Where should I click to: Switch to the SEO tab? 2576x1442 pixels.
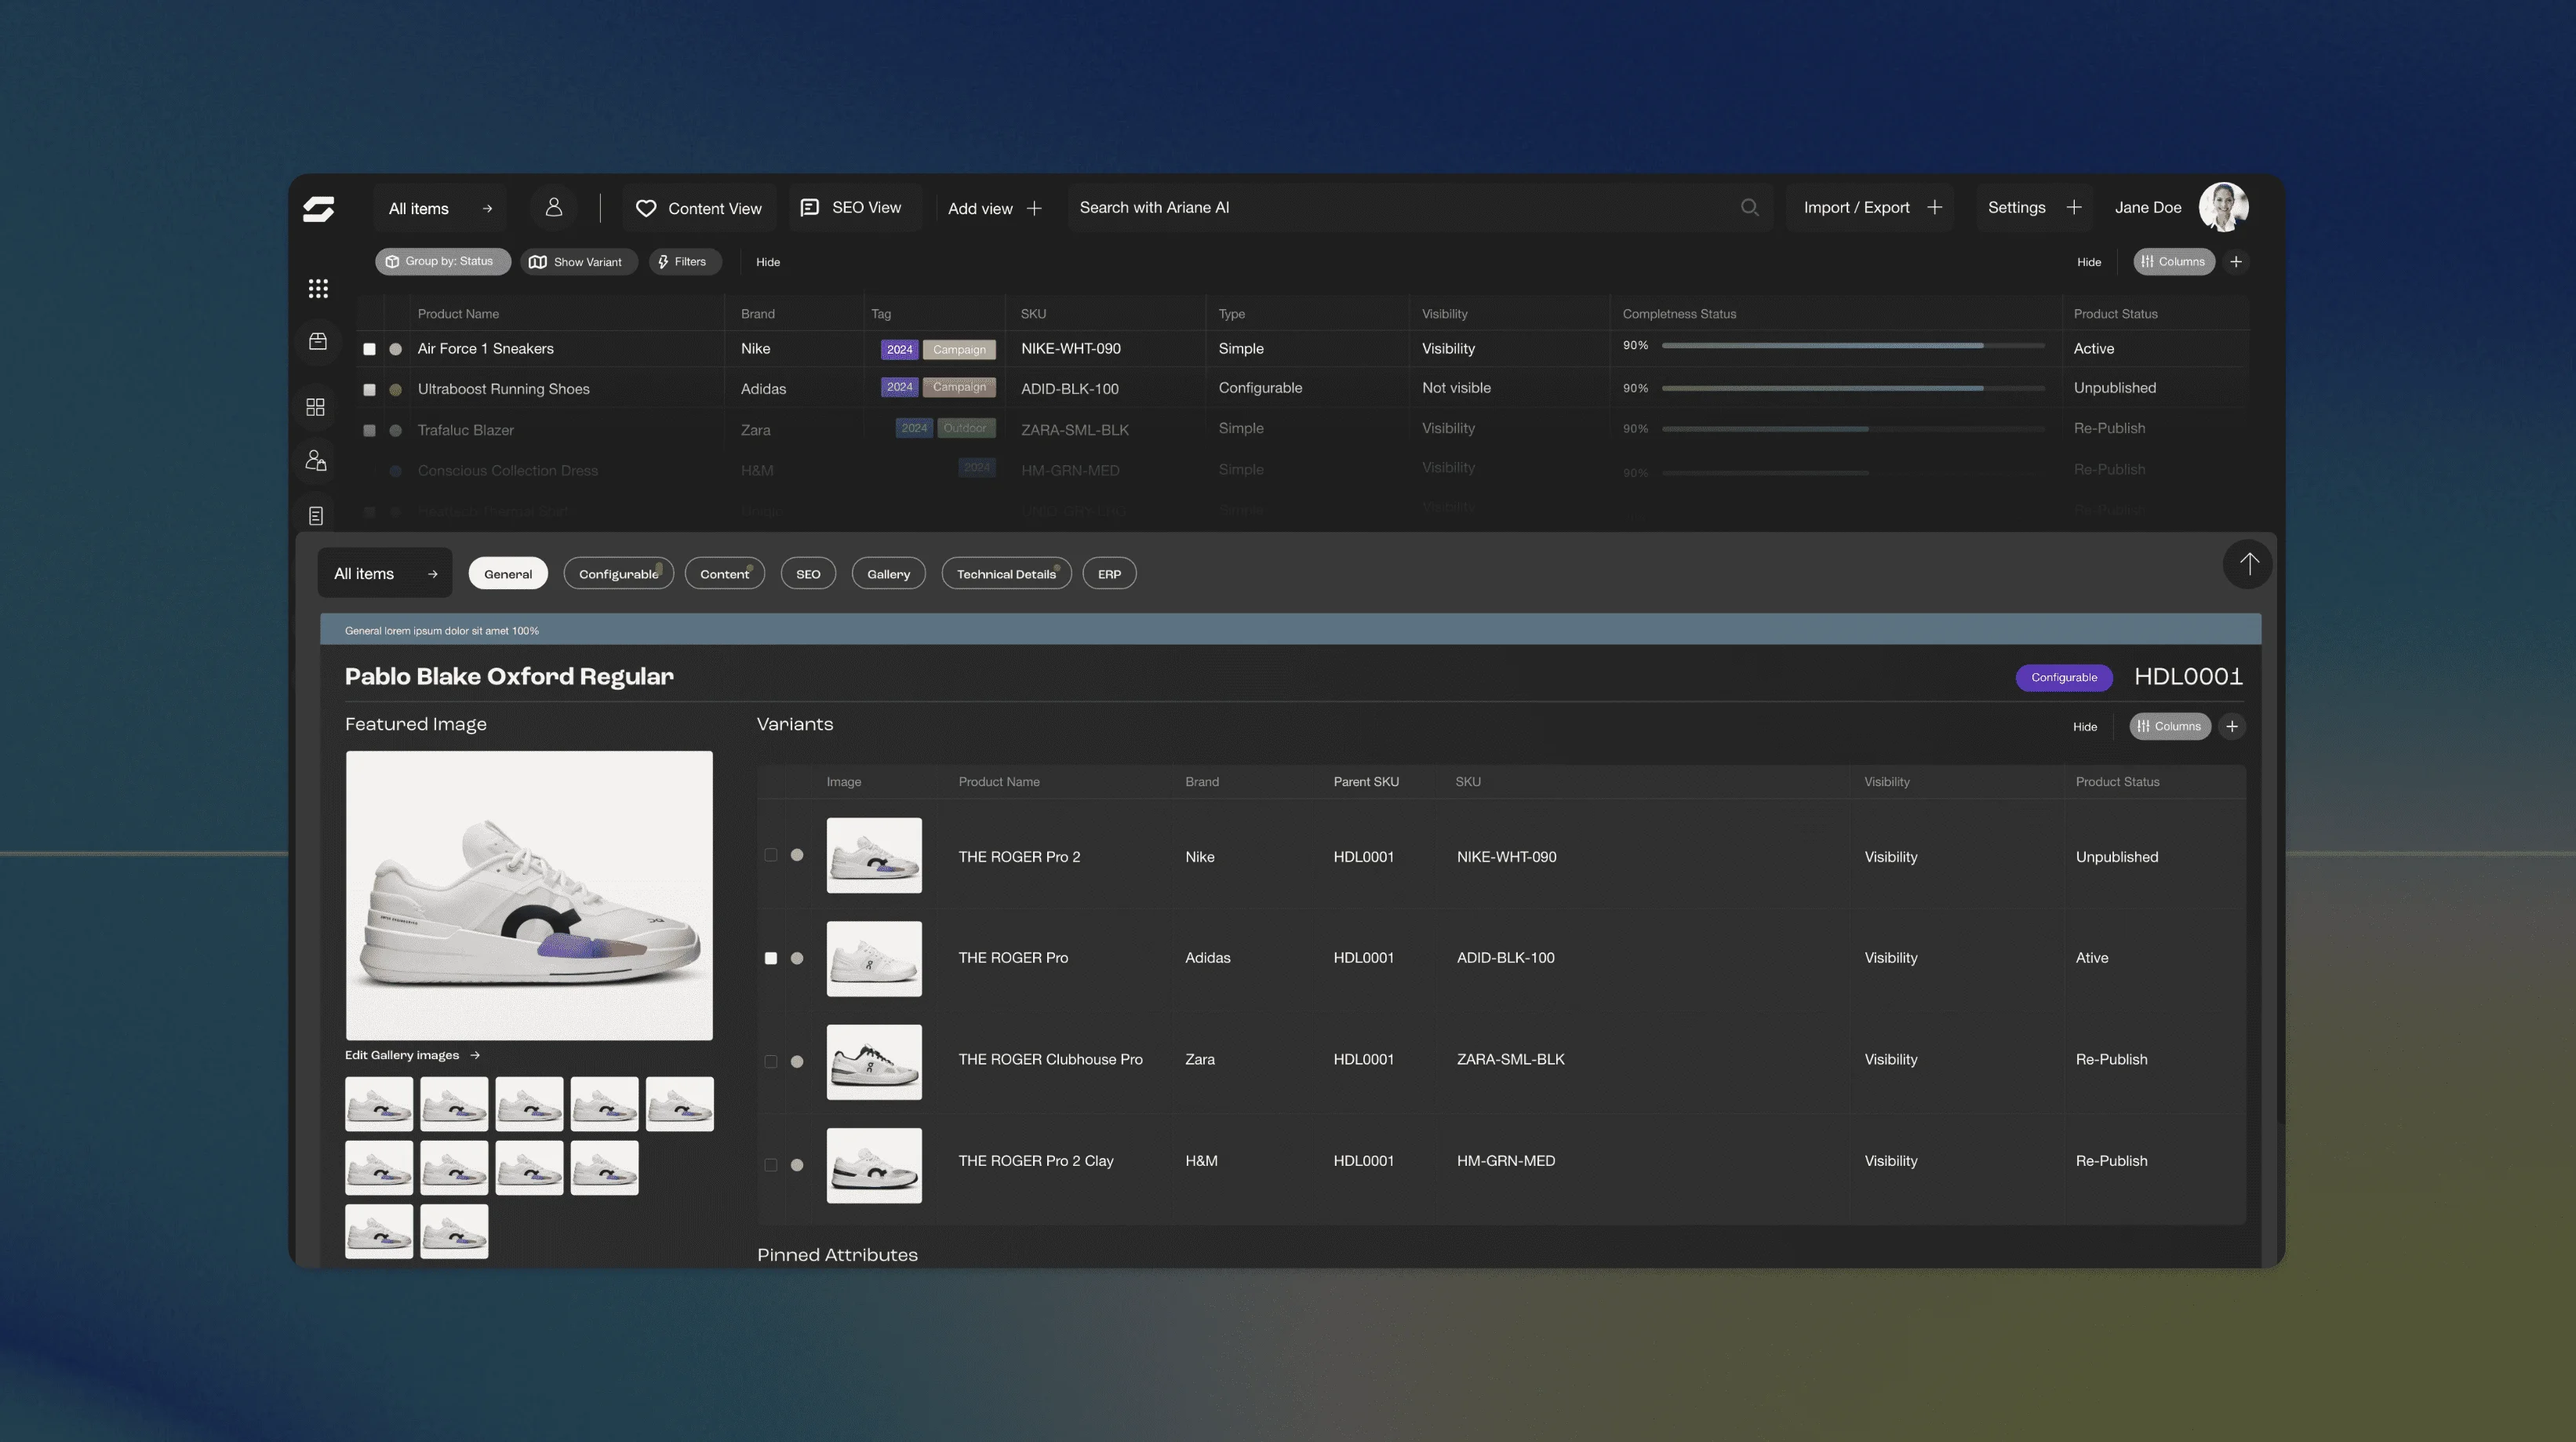(808, 573)
